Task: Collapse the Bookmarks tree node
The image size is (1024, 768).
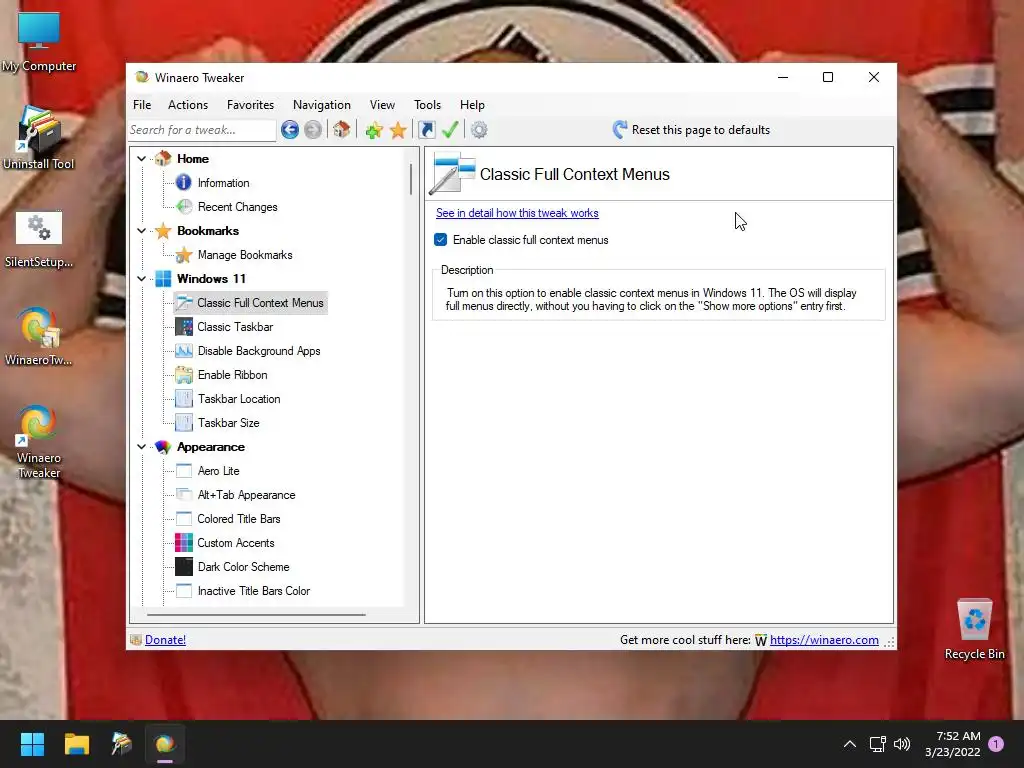Action: pyautogui.click(x=141, y=231)
